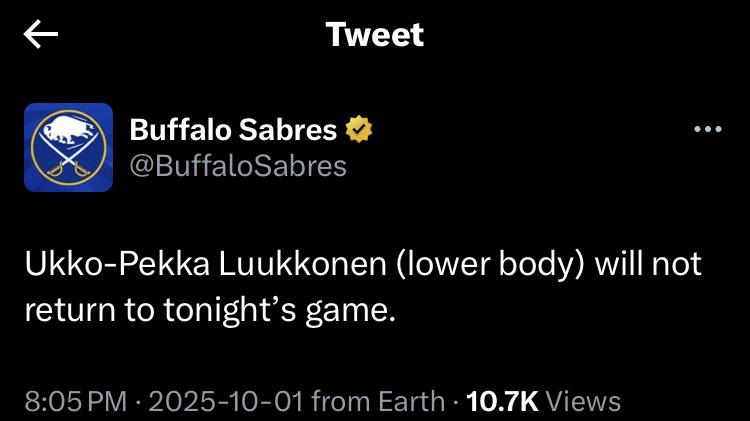
Task: Click the "from Earth" location label
Action: [x=379, y=402]
